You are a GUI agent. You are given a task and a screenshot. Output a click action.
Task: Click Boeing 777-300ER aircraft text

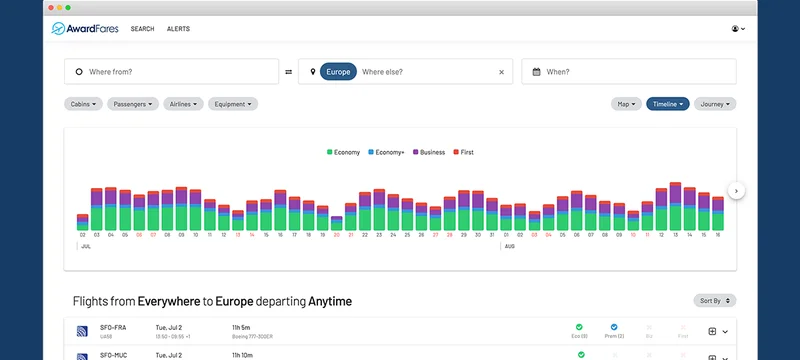(x=252, y=337)
